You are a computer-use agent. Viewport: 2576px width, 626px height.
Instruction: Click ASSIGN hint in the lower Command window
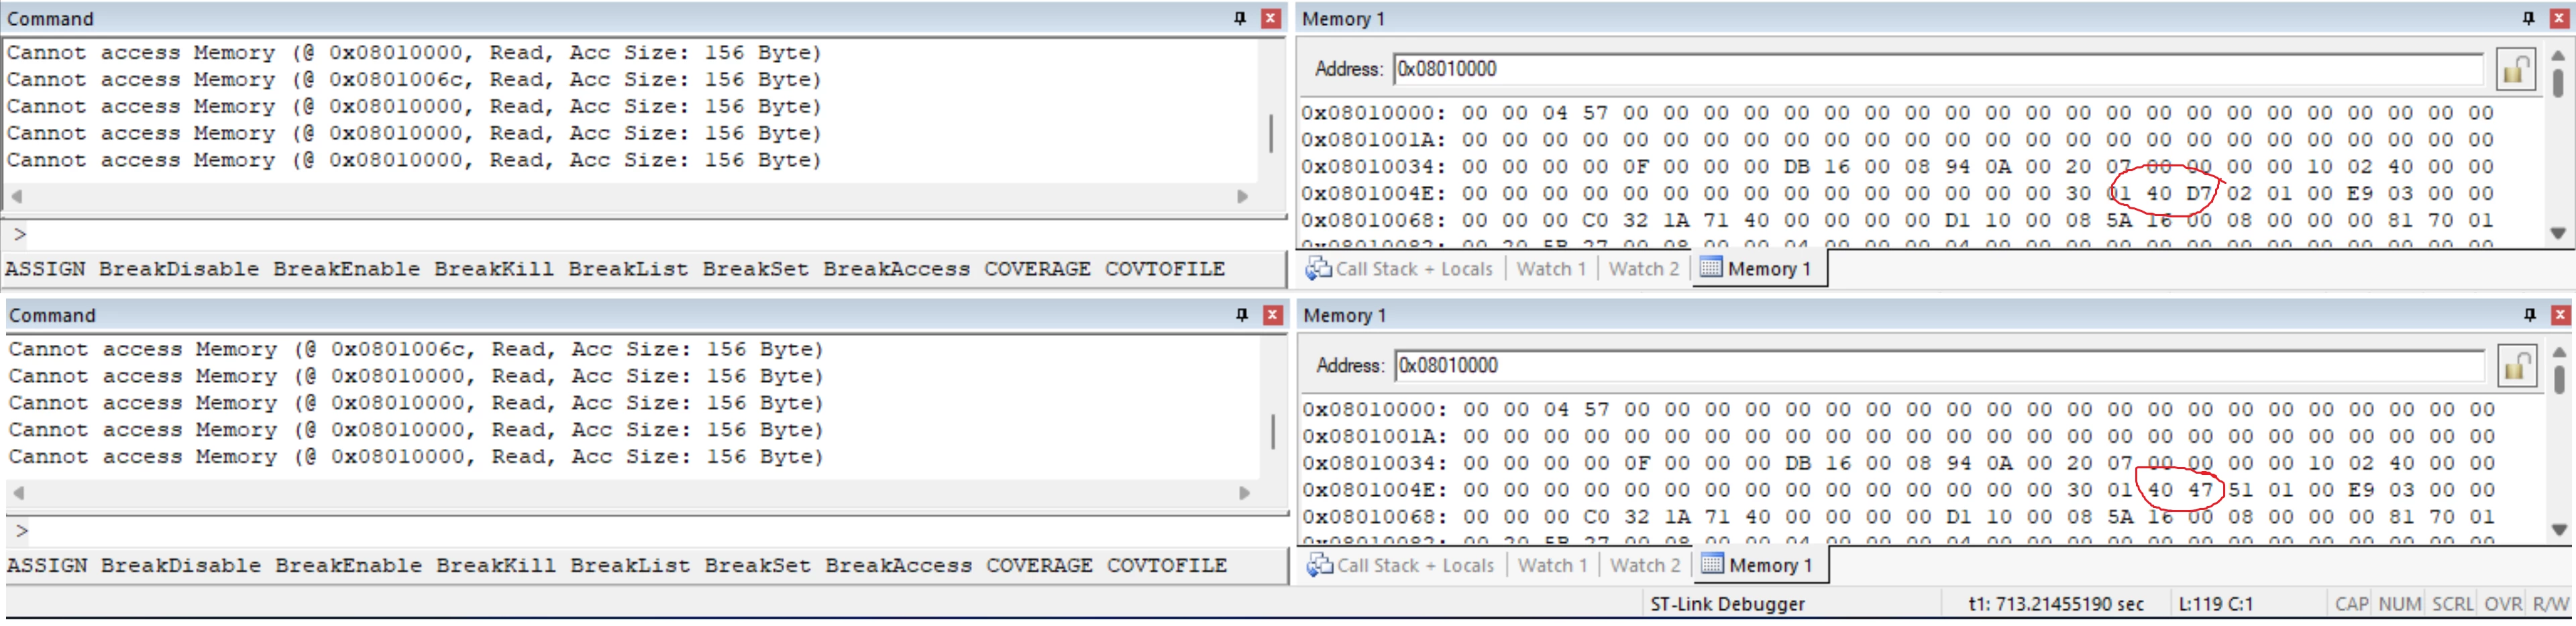(x=47, y=566)
